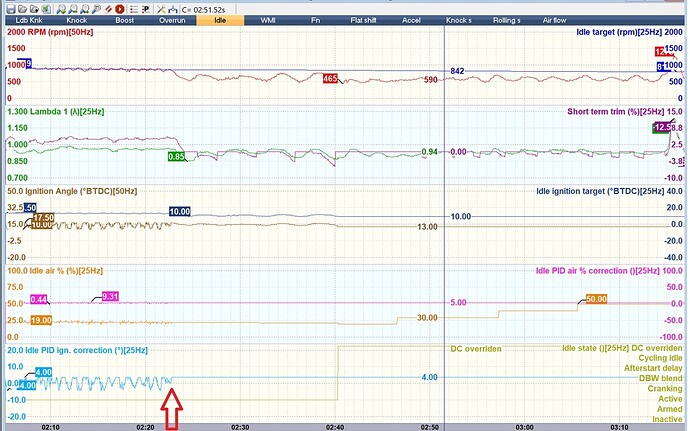Screen dimensions: 690x431
Task: Export data with the spreadsheet icon
Action: click(46, 9)
